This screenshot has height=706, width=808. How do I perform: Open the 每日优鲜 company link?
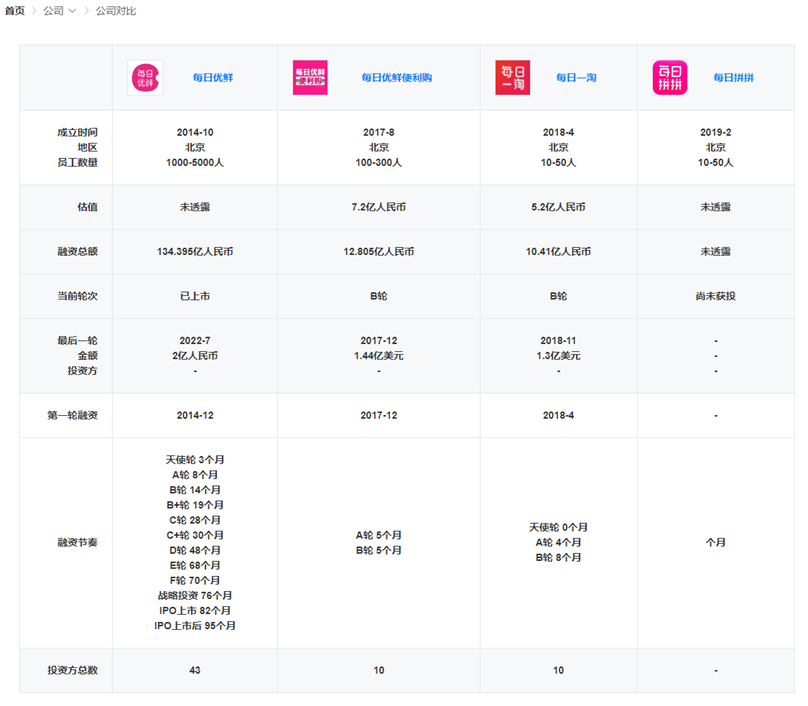(x=213, y=78)
